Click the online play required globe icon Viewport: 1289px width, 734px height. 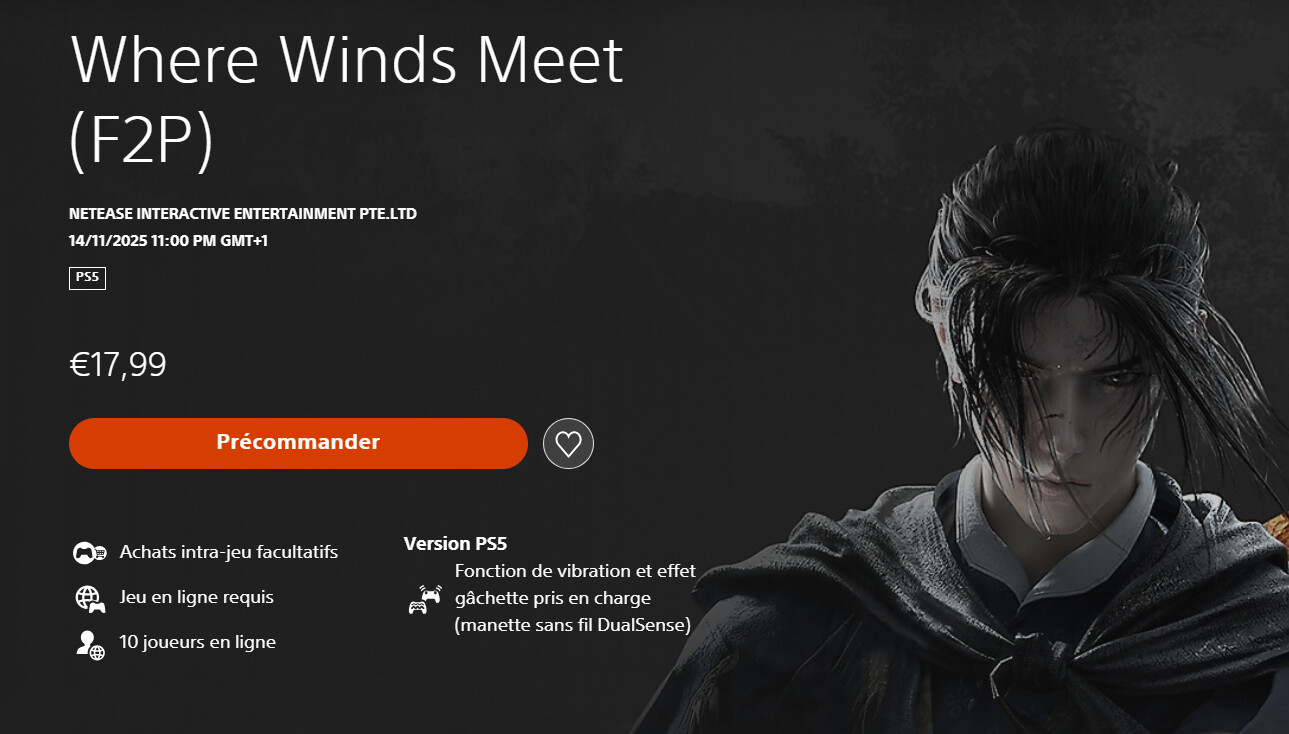coord(90,598)
